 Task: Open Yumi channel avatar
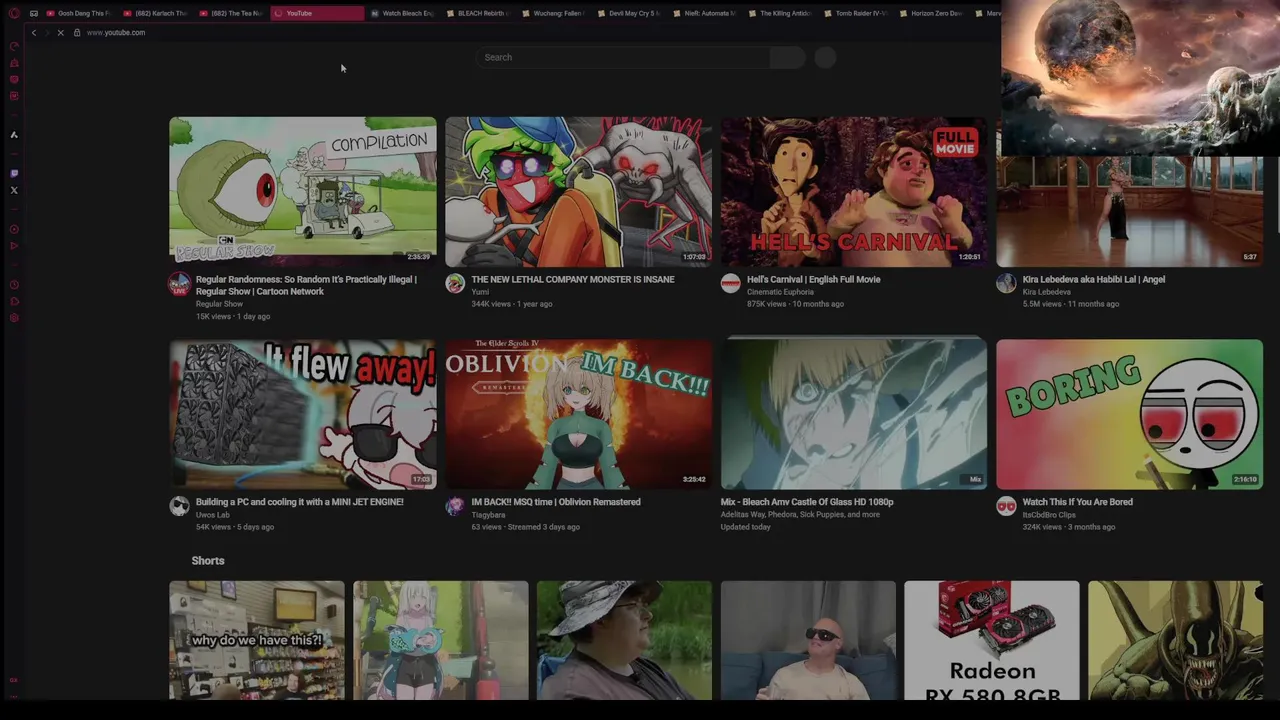click(x=455, y=284)
